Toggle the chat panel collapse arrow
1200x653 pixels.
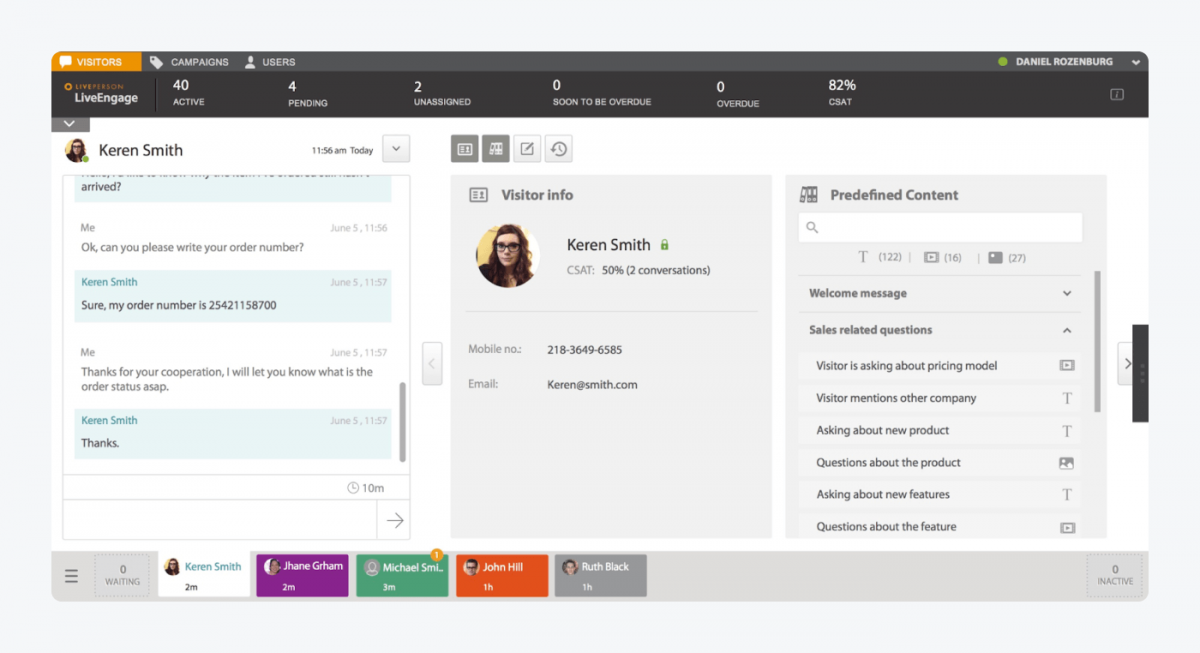click(x=432, y=364)
